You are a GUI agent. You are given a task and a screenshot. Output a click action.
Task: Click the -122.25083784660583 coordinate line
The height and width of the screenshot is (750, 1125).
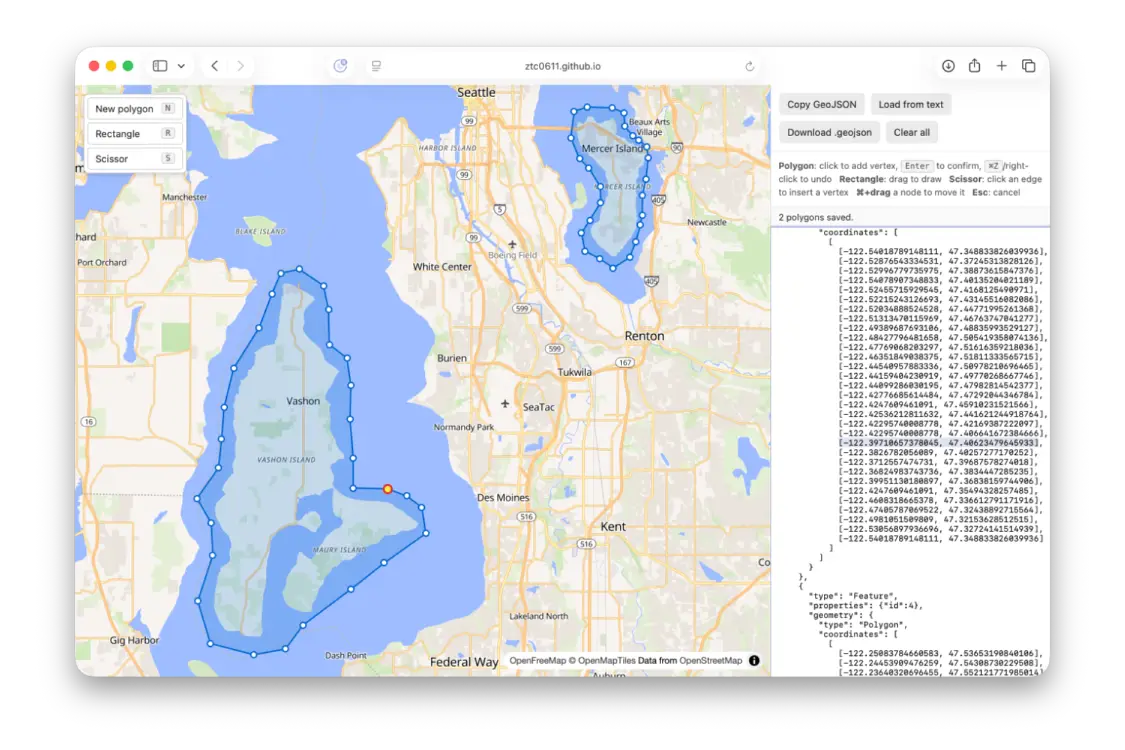click(x=940, y=653)
